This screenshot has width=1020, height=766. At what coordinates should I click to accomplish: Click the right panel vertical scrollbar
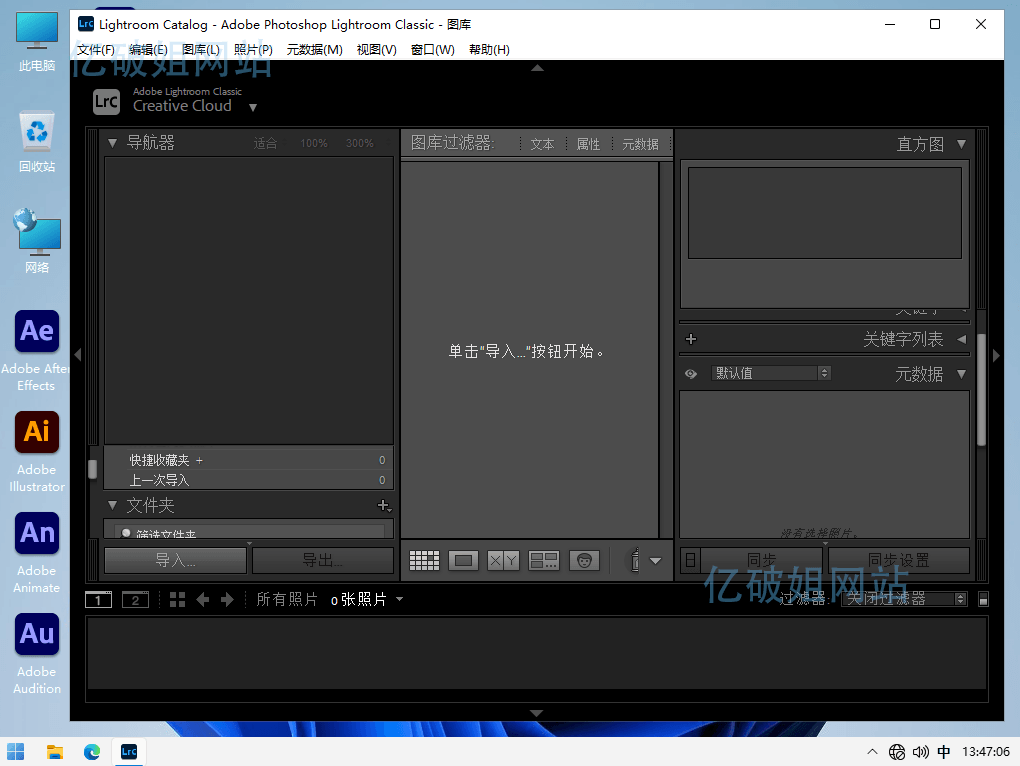coord(982,390)
